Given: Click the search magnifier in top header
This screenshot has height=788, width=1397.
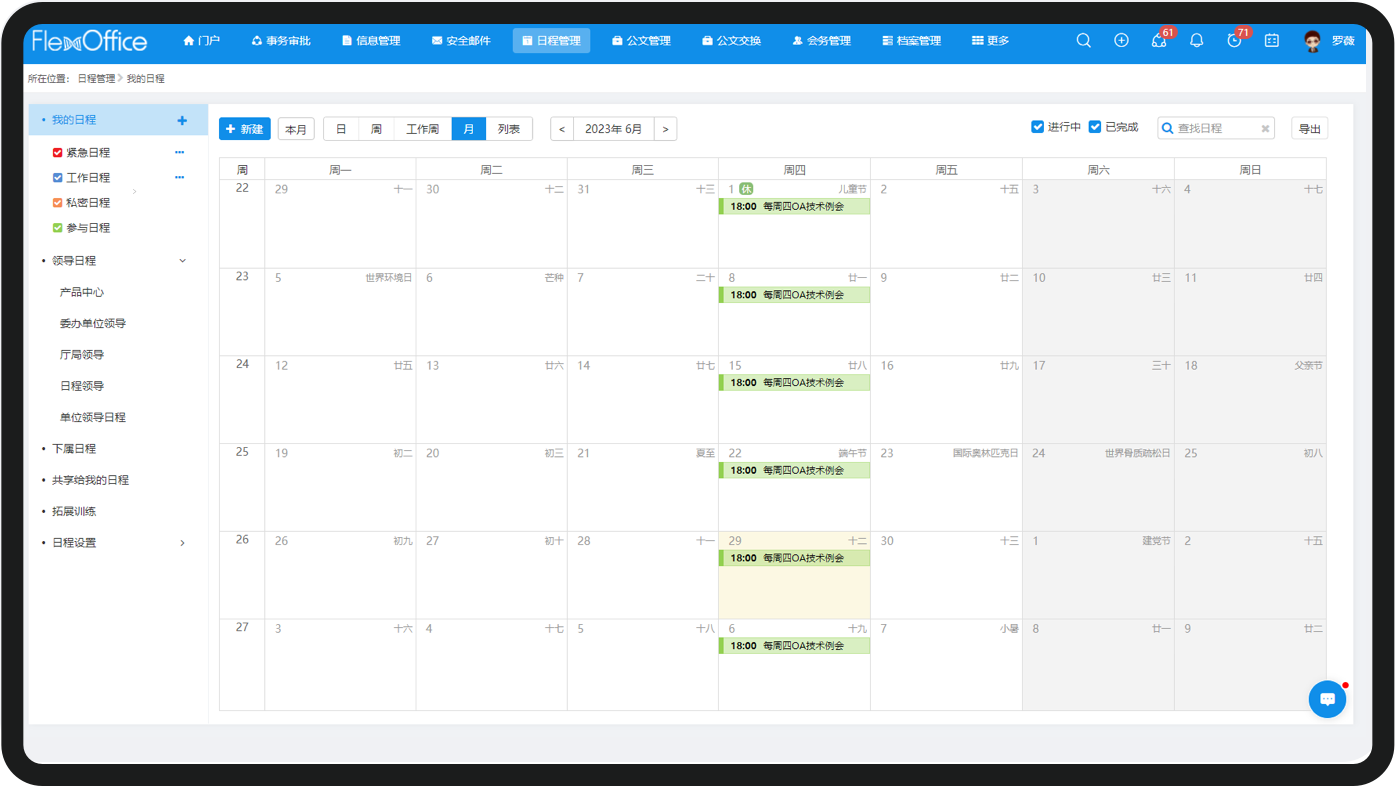Looking at the screenshot, I should click(1083, 41).
